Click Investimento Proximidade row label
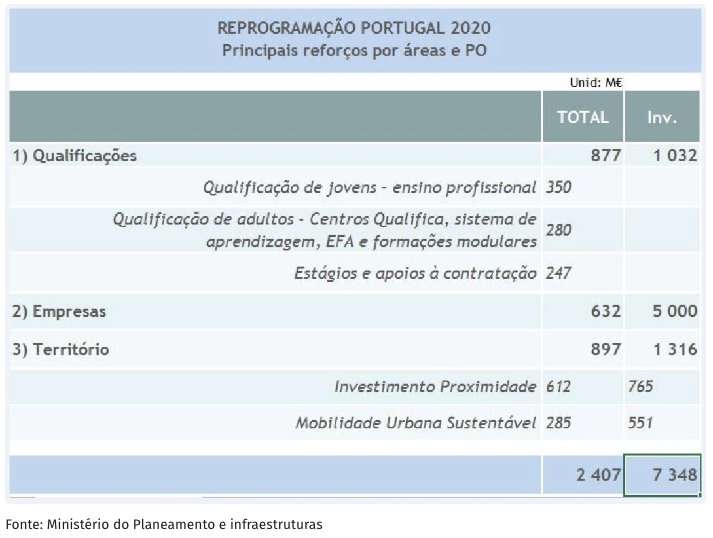Viewport: 713px width, 538px height. point(435,387)
